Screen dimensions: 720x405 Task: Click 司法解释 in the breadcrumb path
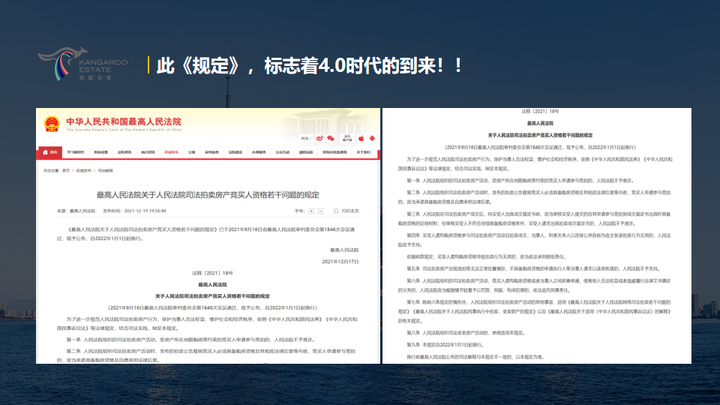(x=105, y=170)
